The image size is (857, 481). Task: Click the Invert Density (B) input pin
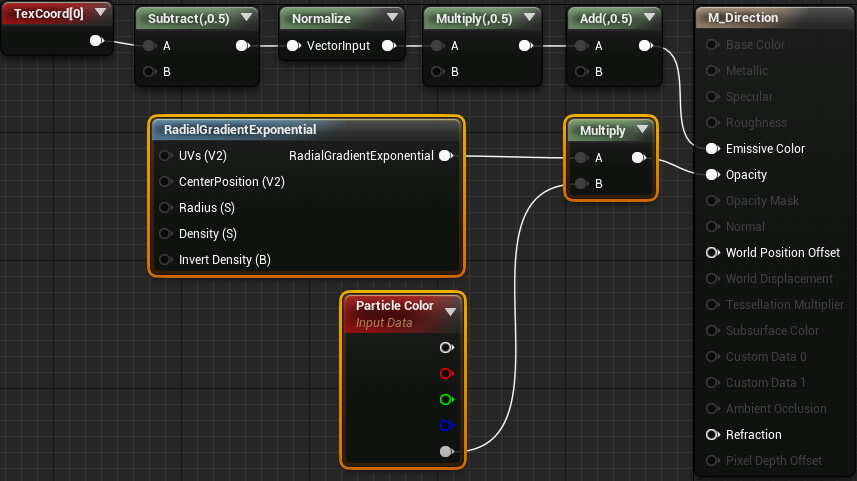[165, 260]
